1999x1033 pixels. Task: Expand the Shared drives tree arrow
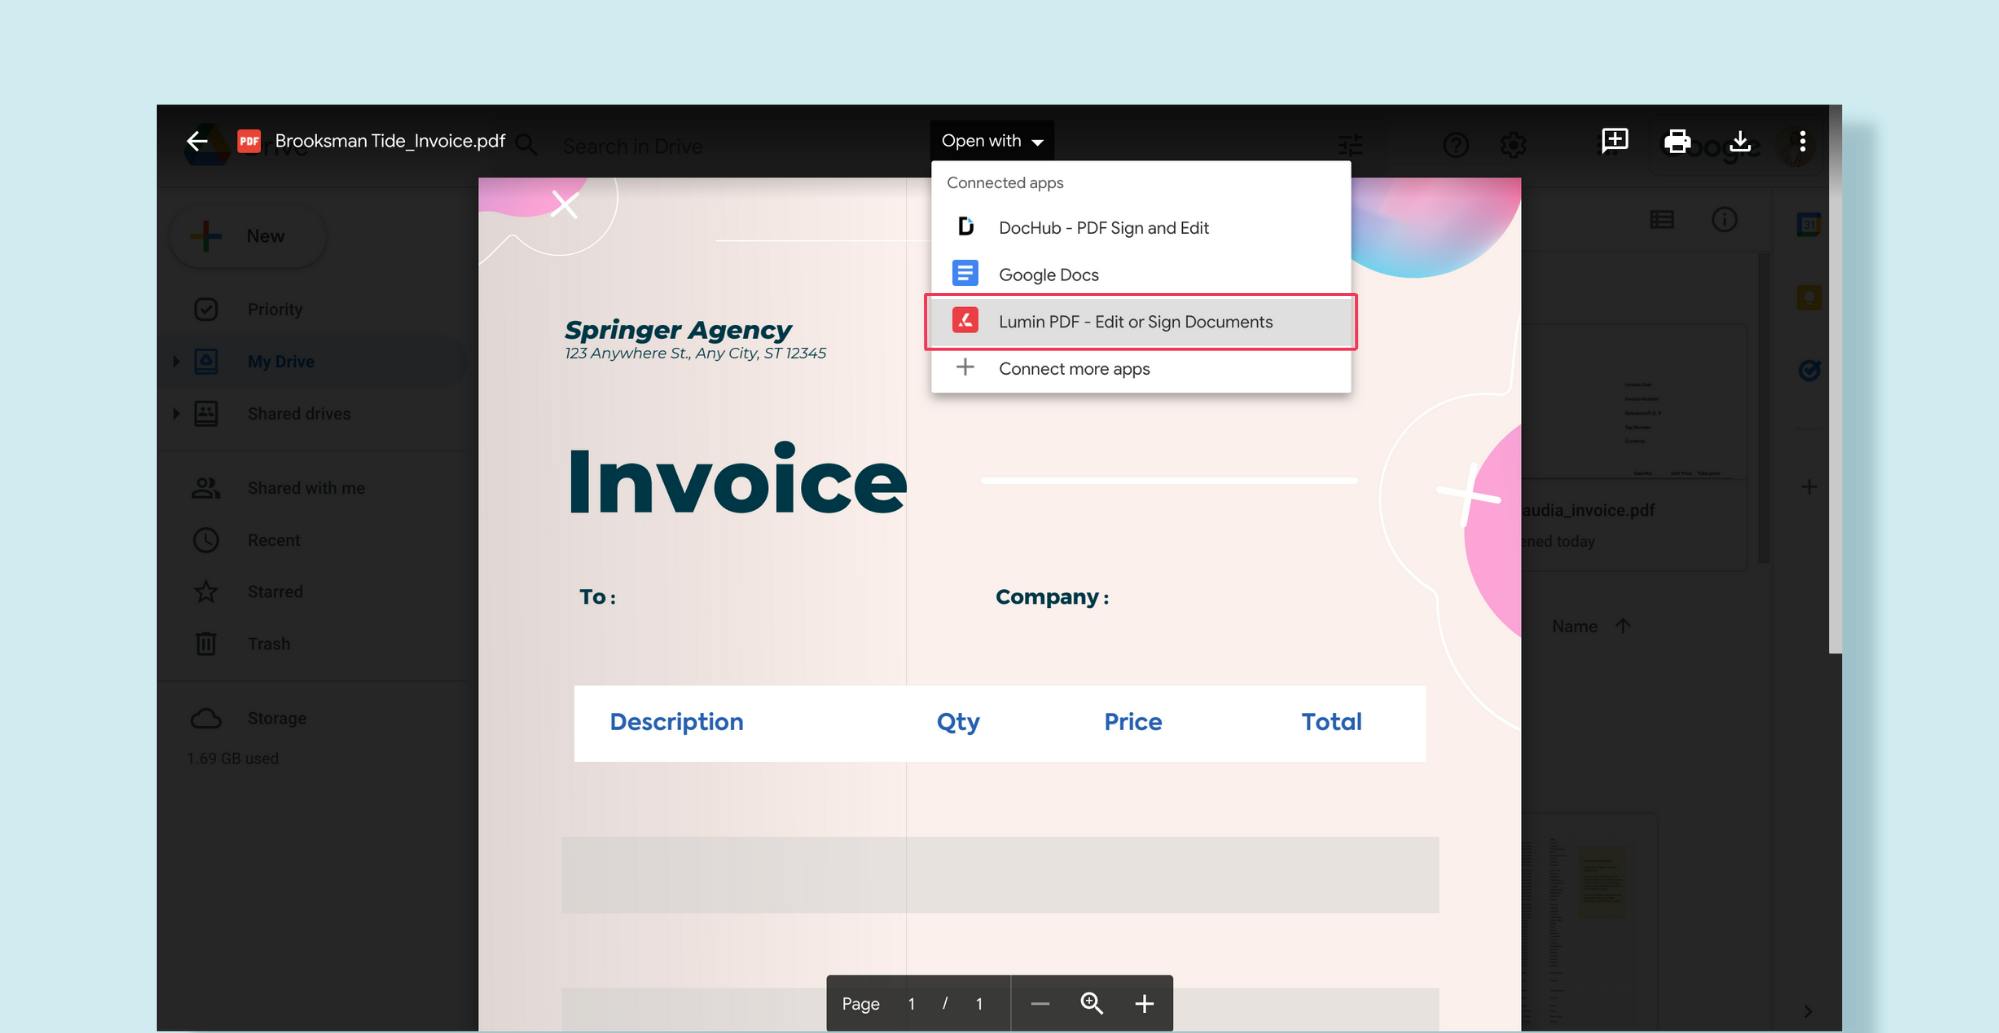pyautogui.click(x=176, y=413)
